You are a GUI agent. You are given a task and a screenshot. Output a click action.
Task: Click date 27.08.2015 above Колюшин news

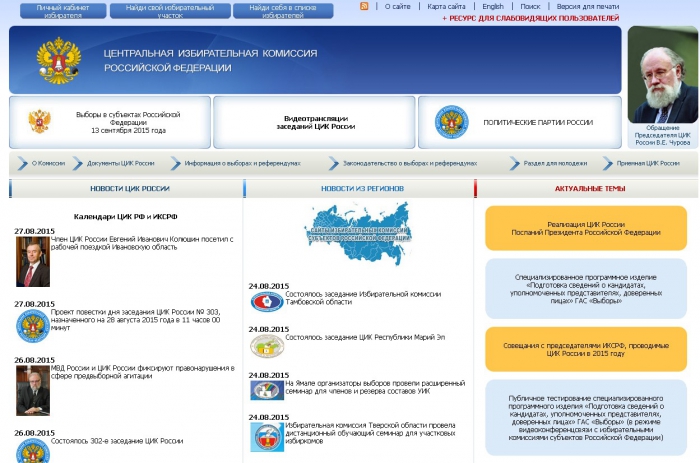[x=34, y=231]
